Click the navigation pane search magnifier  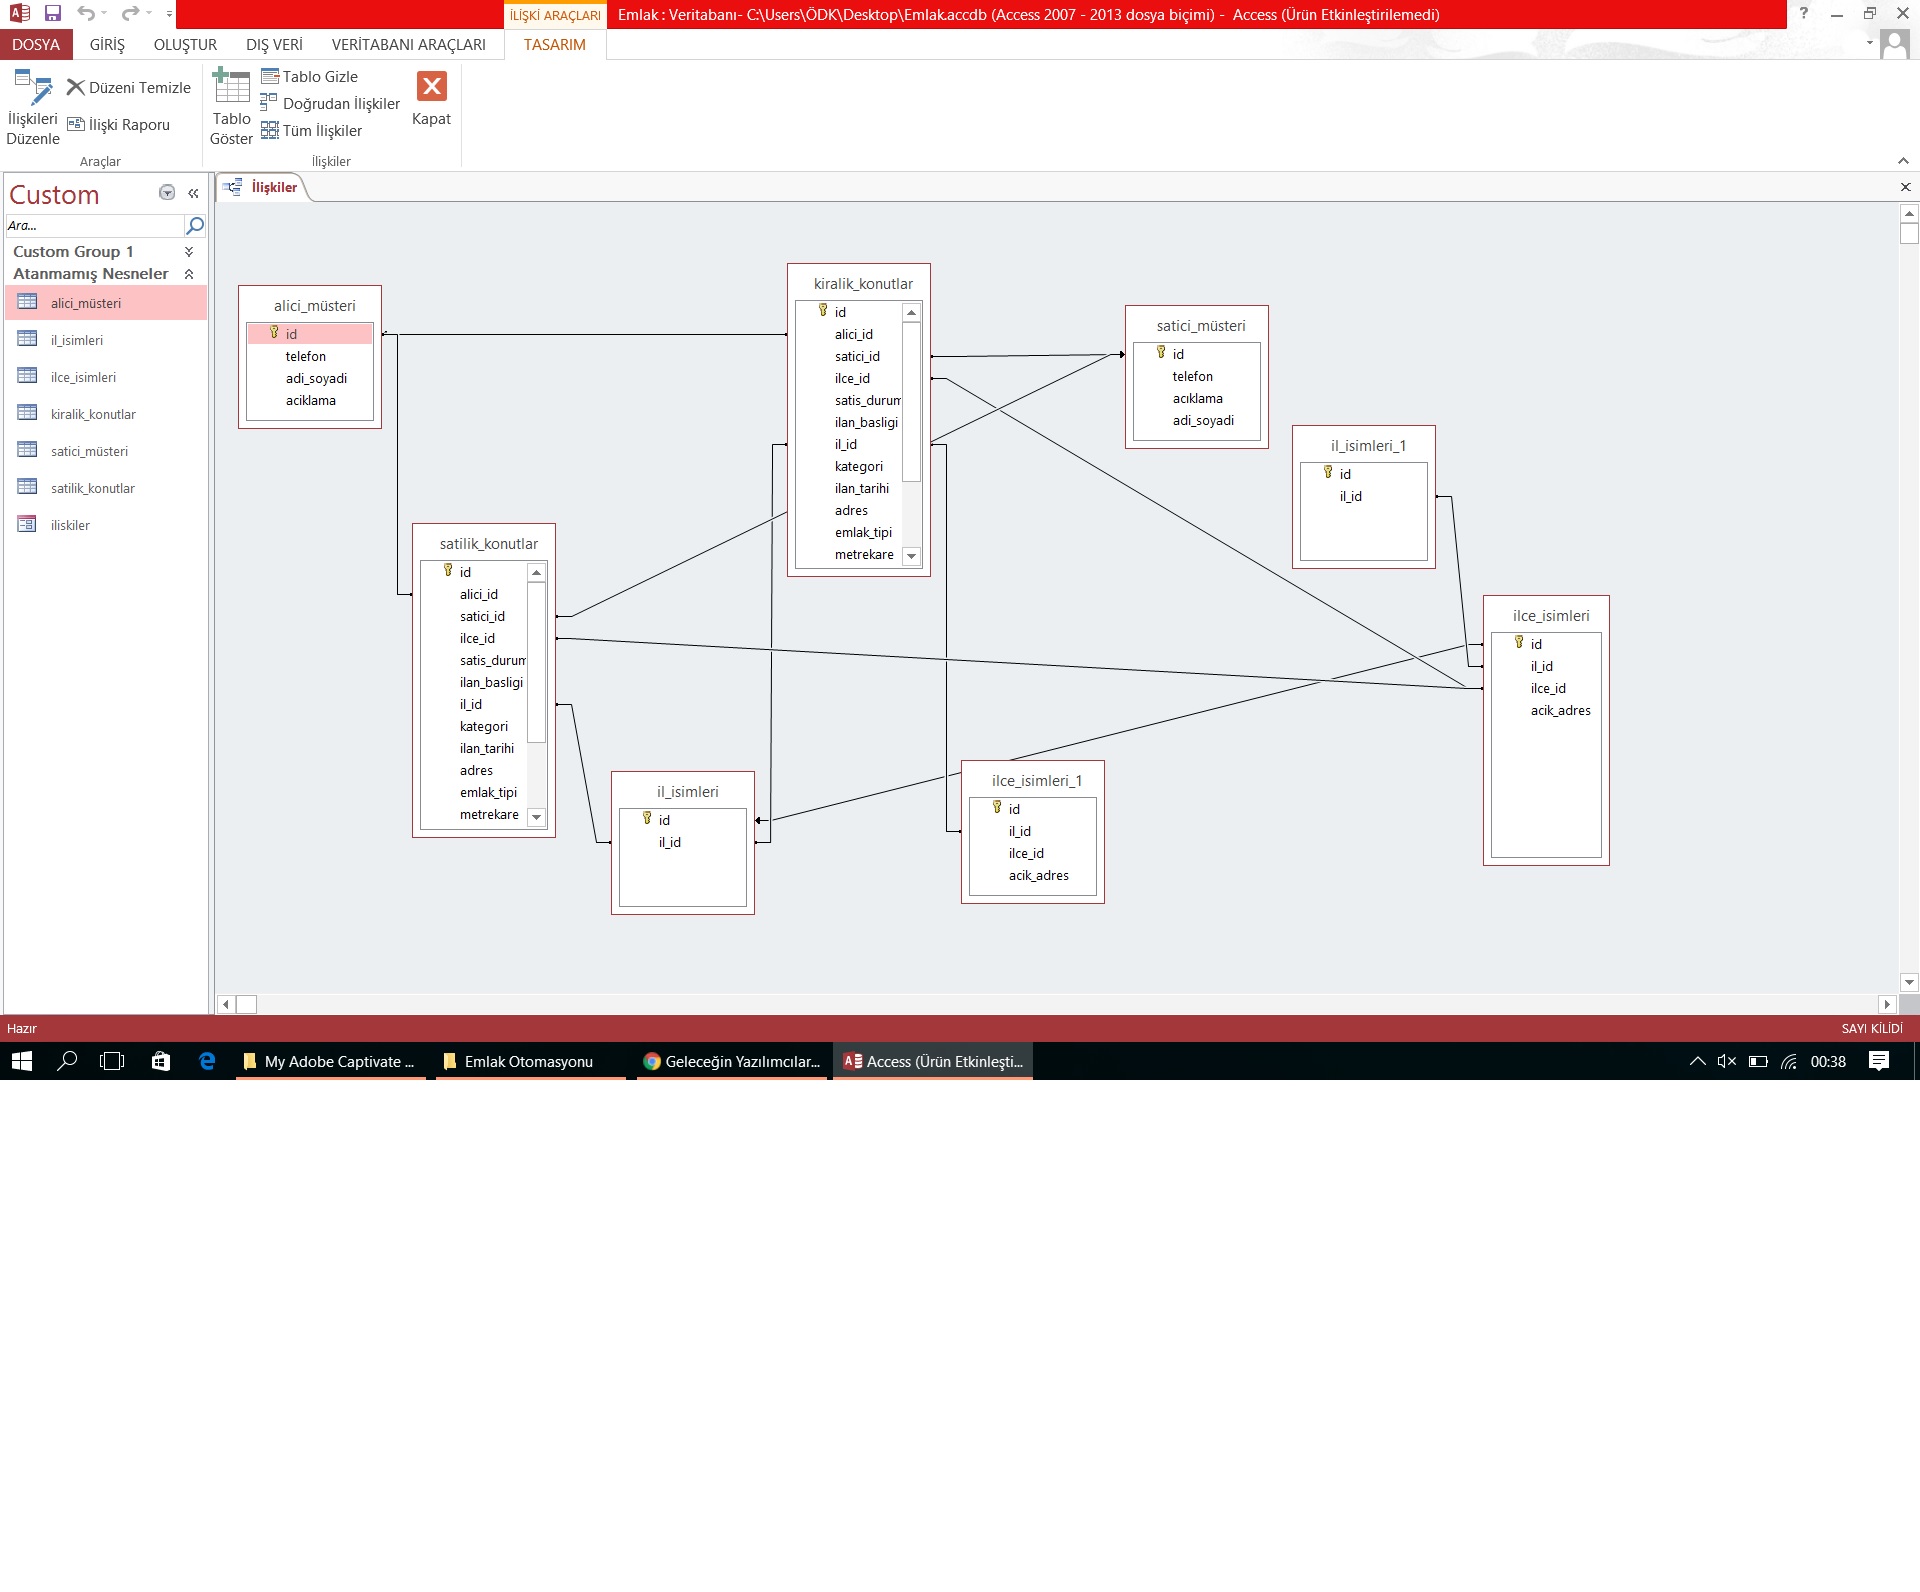tap(195, 226)
